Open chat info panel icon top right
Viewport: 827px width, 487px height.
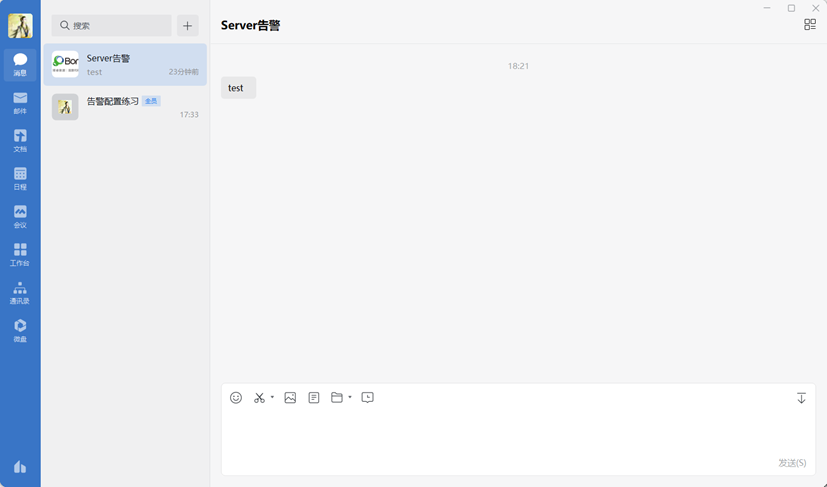[810, 24]
